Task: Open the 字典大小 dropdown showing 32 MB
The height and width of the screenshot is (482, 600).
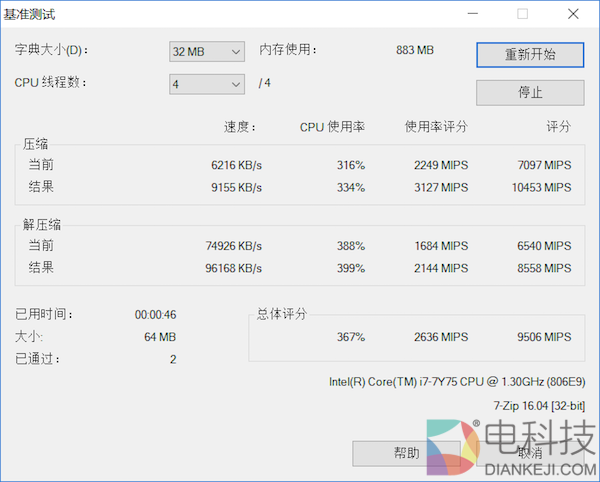Action: pos(207,51)
